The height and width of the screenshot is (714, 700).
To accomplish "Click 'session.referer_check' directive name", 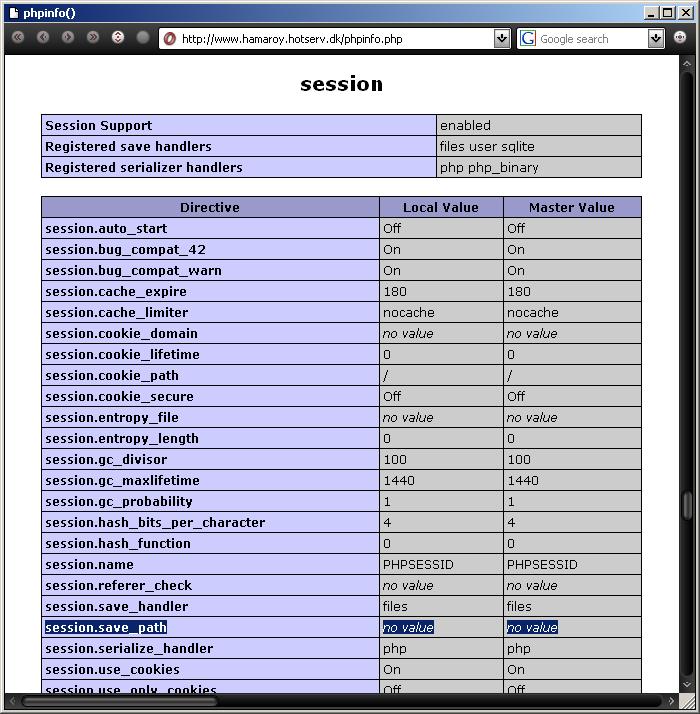I will 119,586.
